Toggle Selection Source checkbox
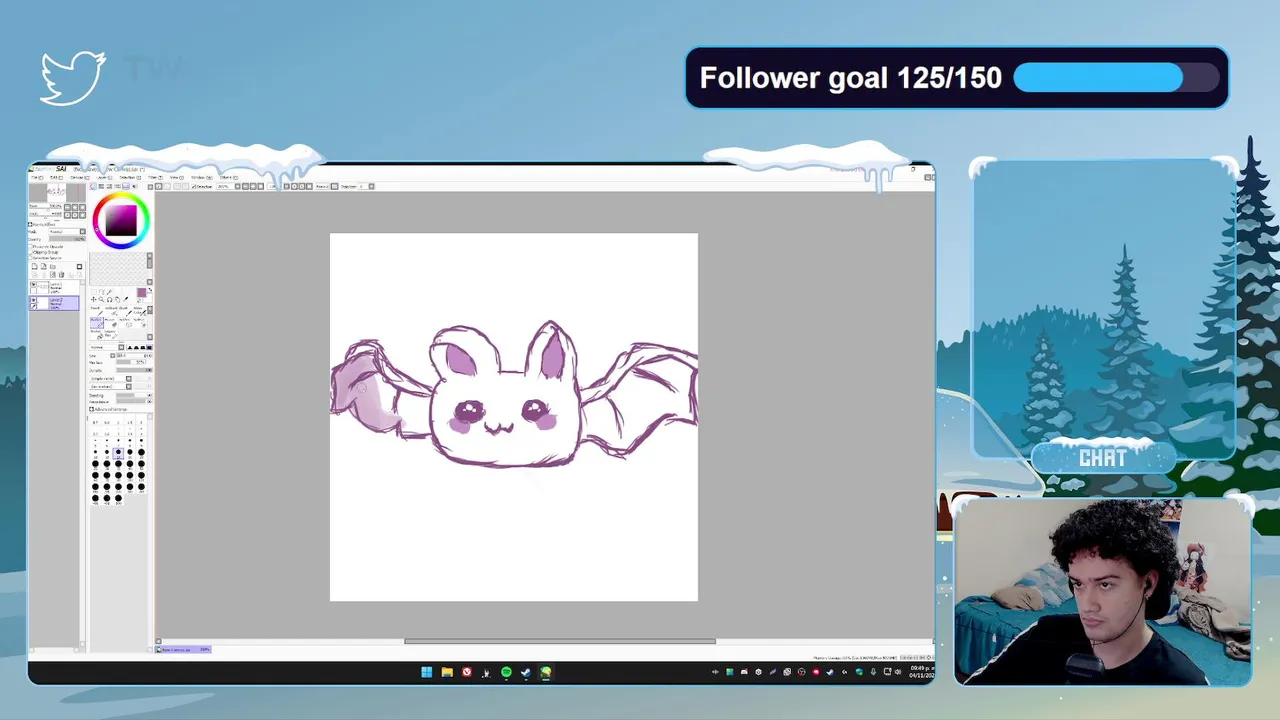This screenshot has height=720, width=1280. click(30, 258)
